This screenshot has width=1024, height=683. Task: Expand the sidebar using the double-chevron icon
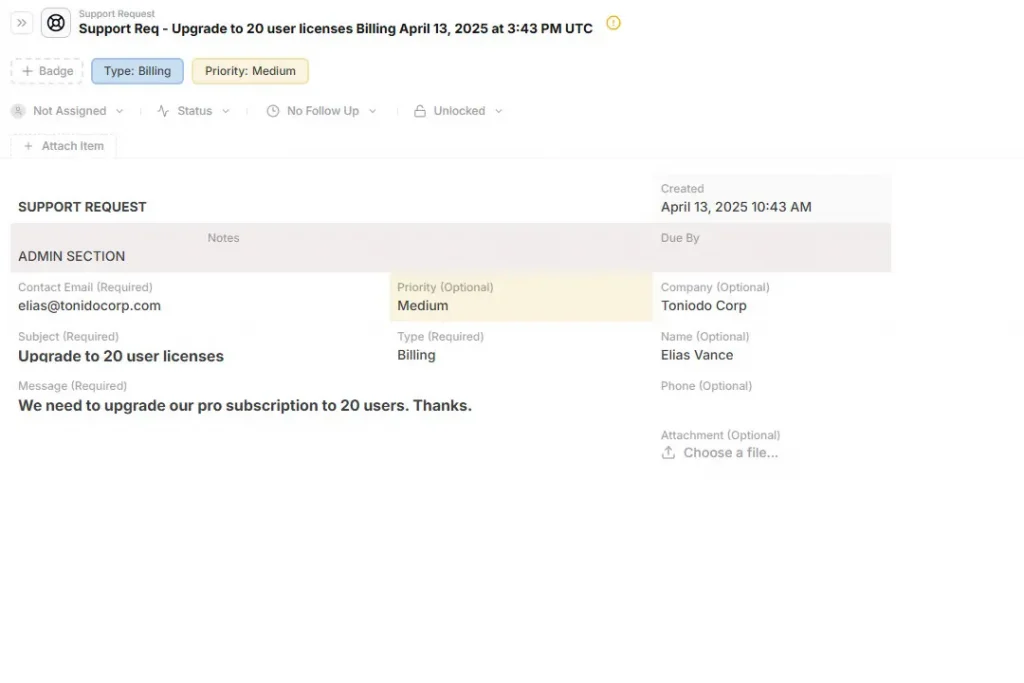click(x=21, y=22)
